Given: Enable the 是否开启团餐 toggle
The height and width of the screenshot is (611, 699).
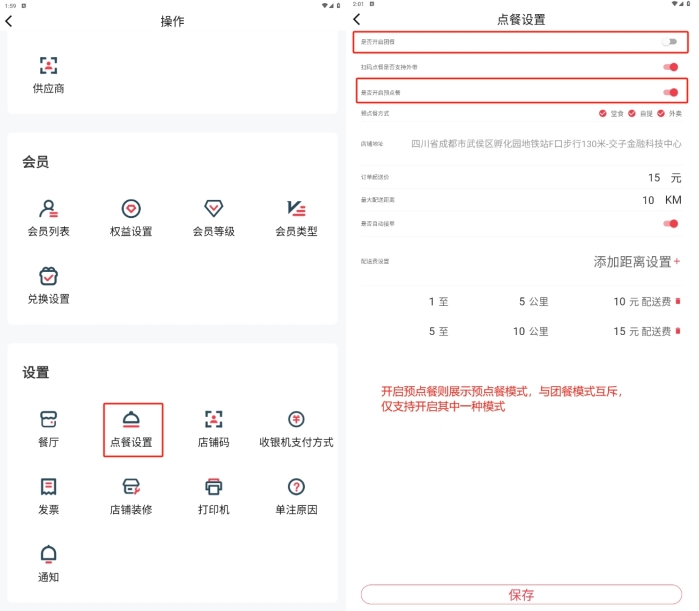Looking at the screenshot, I should click(671, 42).
